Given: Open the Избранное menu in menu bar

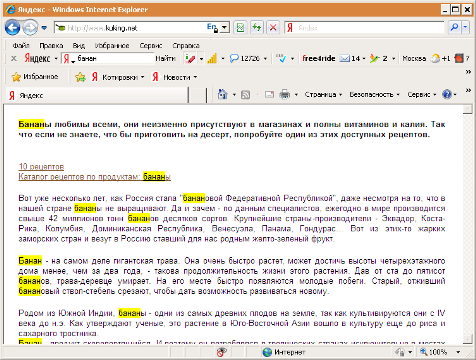Looking at the screenshot, I should (112, 46).
